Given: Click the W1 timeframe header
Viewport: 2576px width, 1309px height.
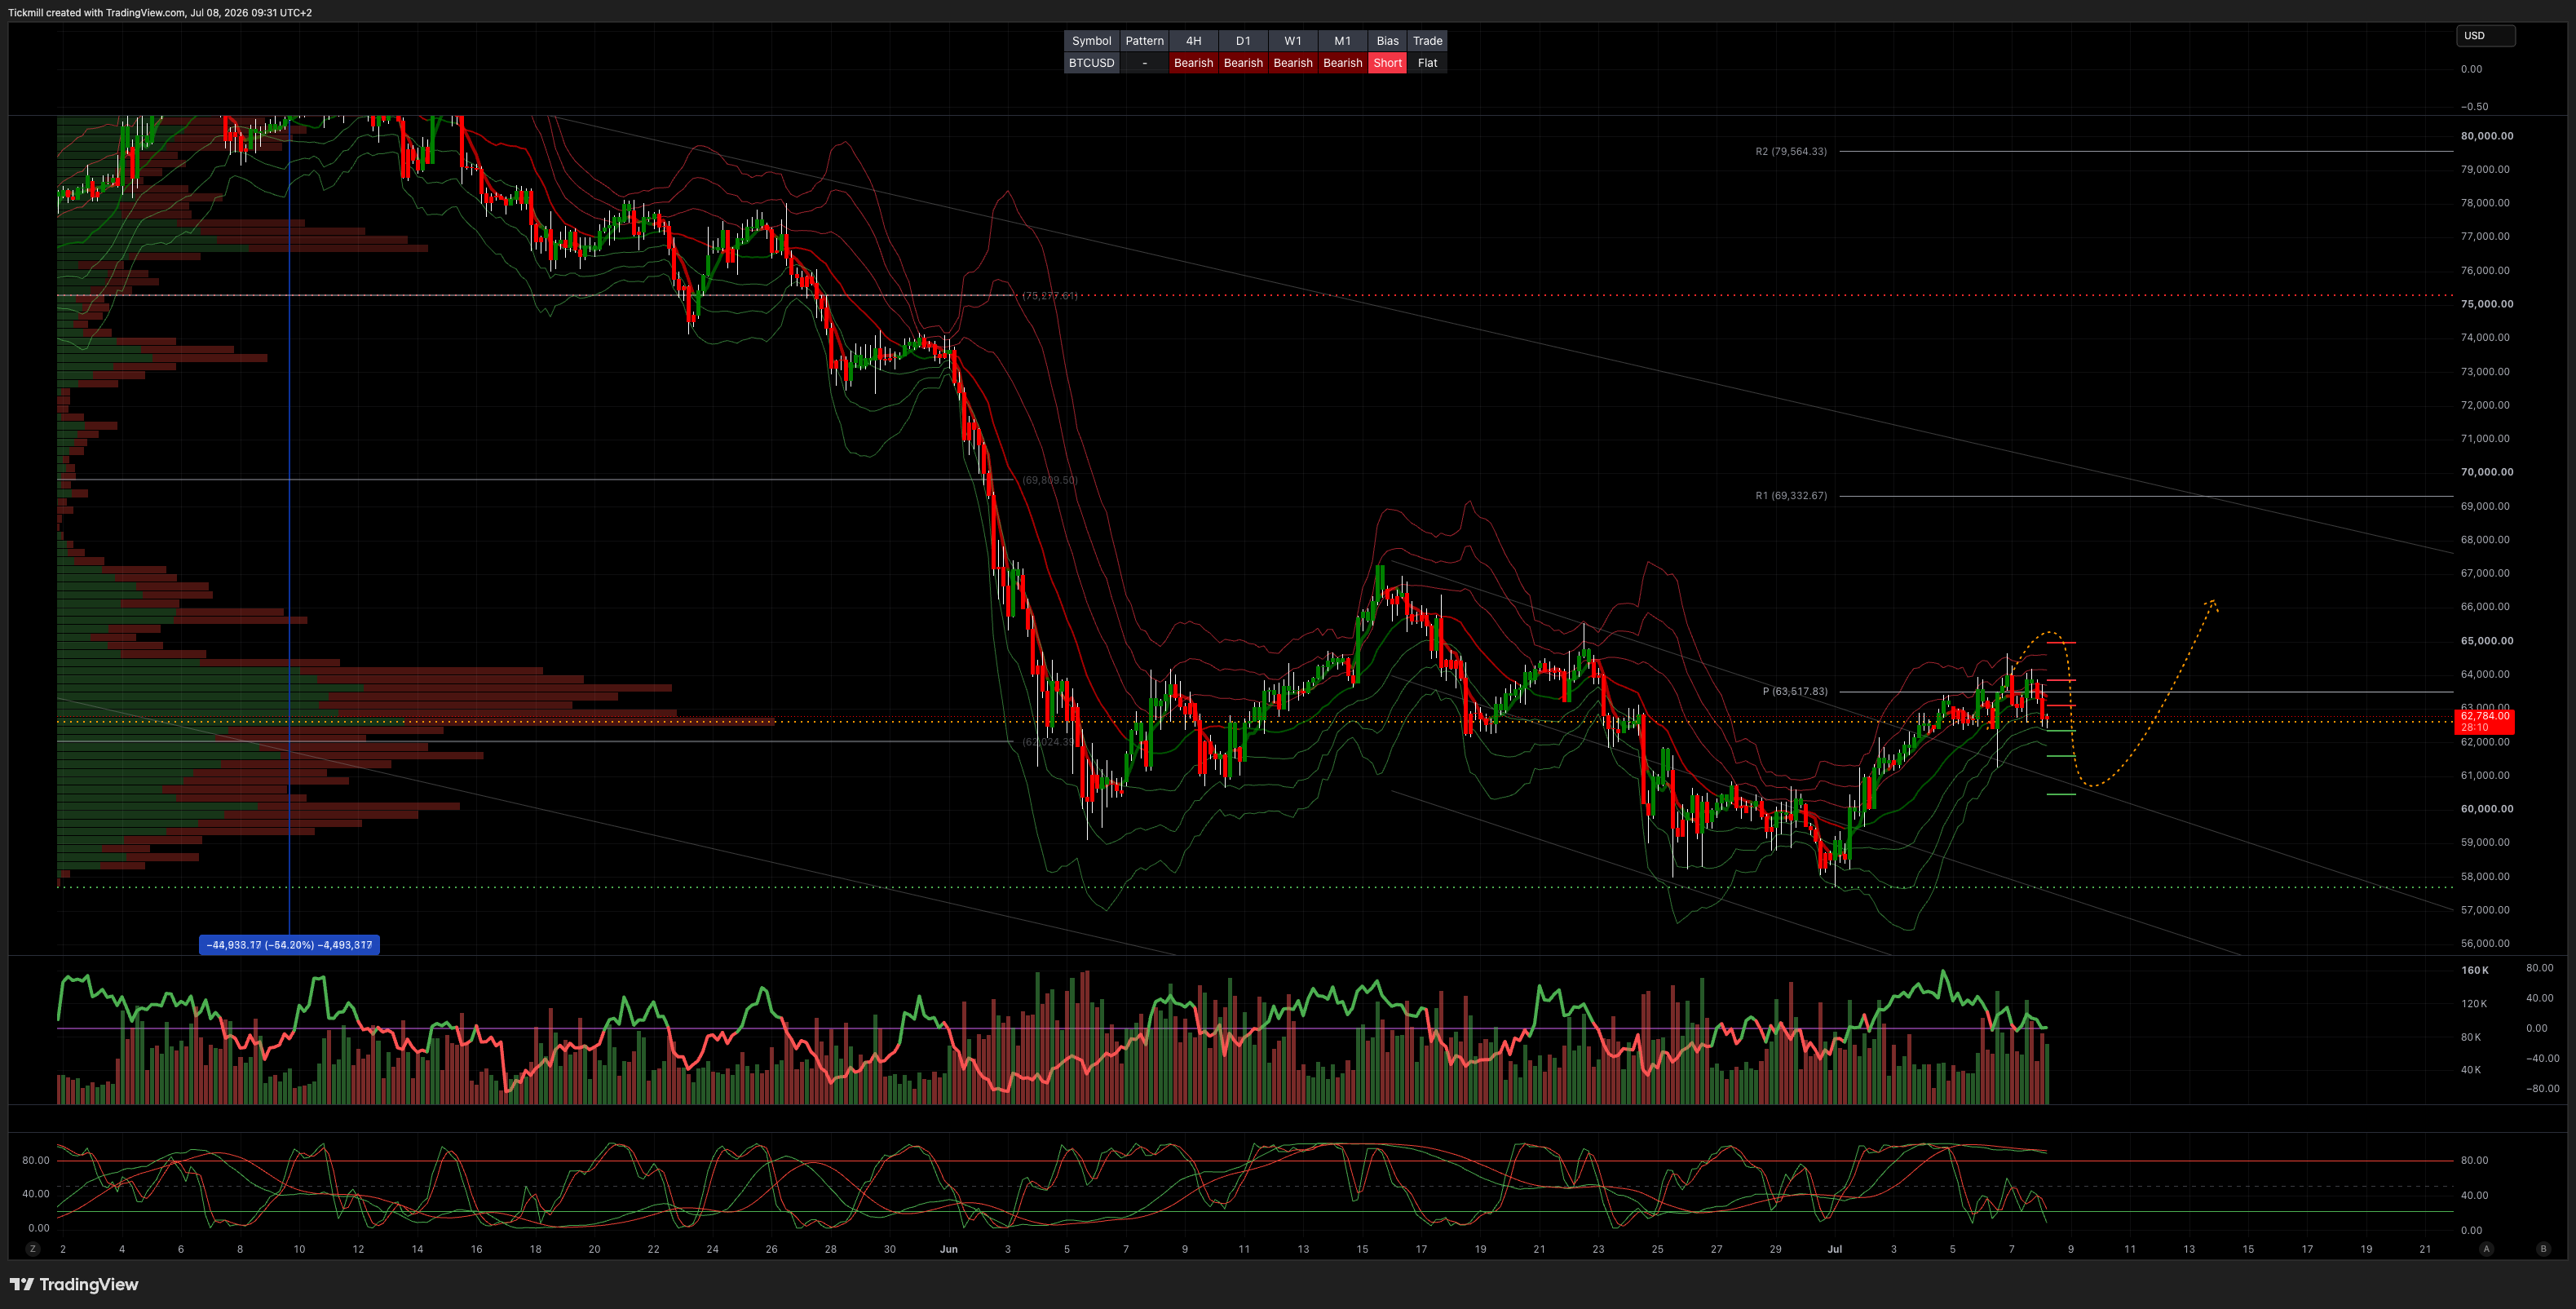Looking at the screenshot, I should click(x=1293, y=41).
